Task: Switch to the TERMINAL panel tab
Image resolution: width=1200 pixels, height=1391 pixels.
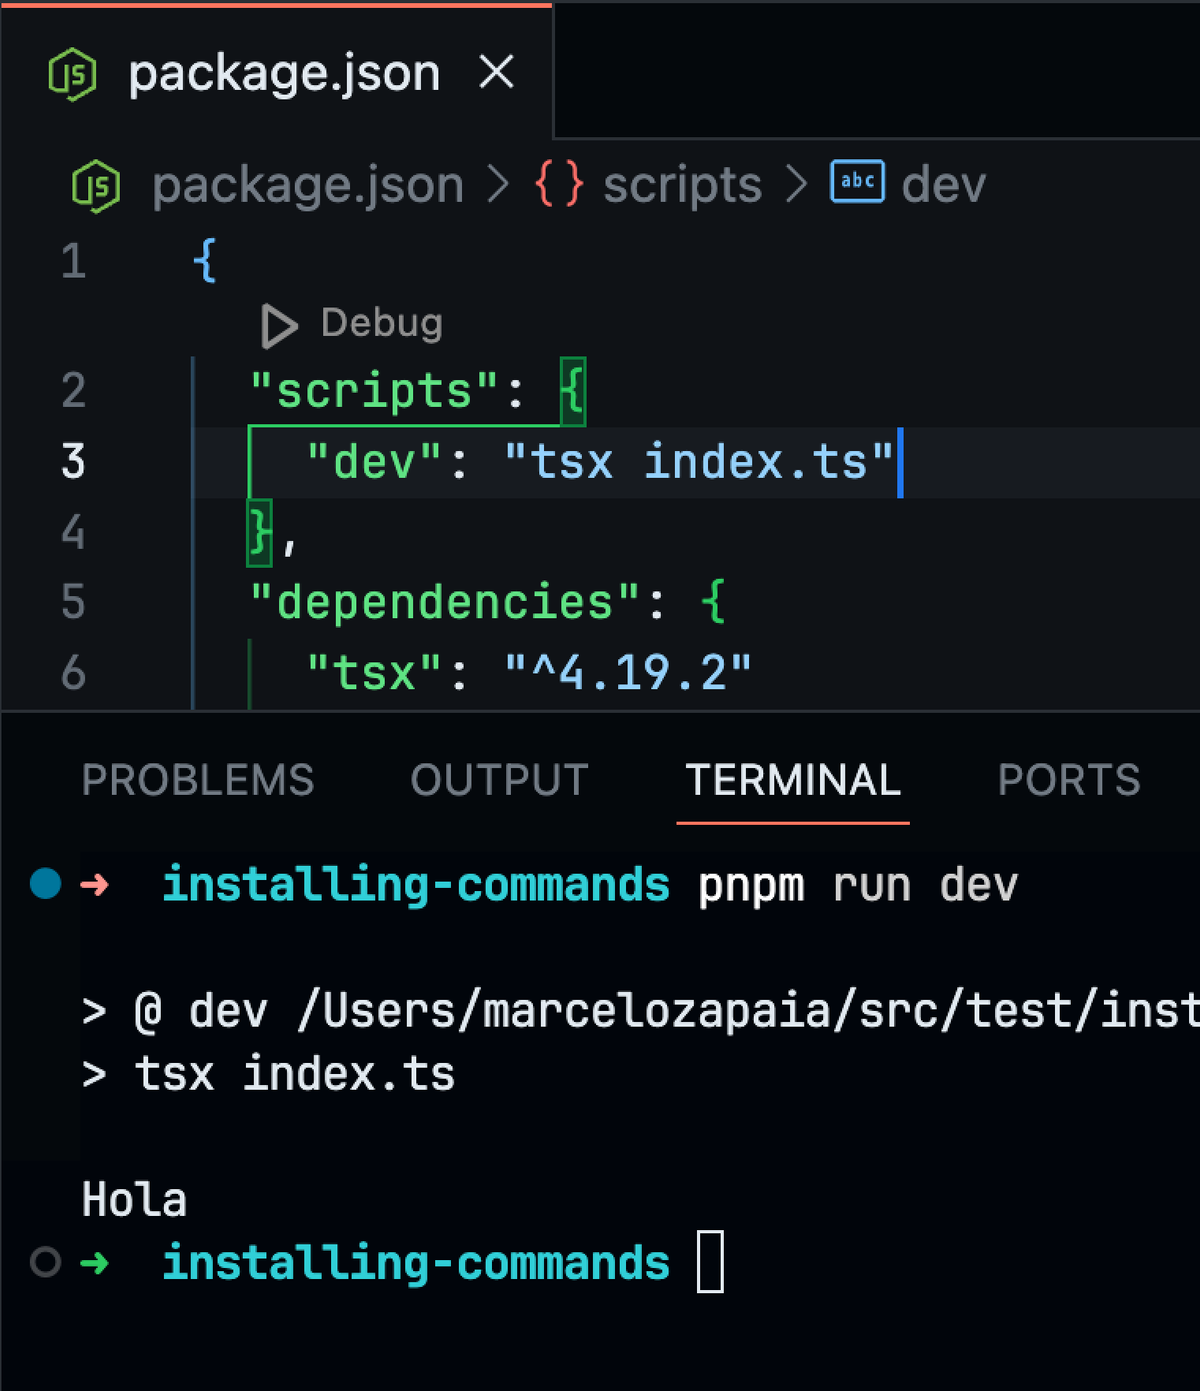Action: tap(793, 780)
